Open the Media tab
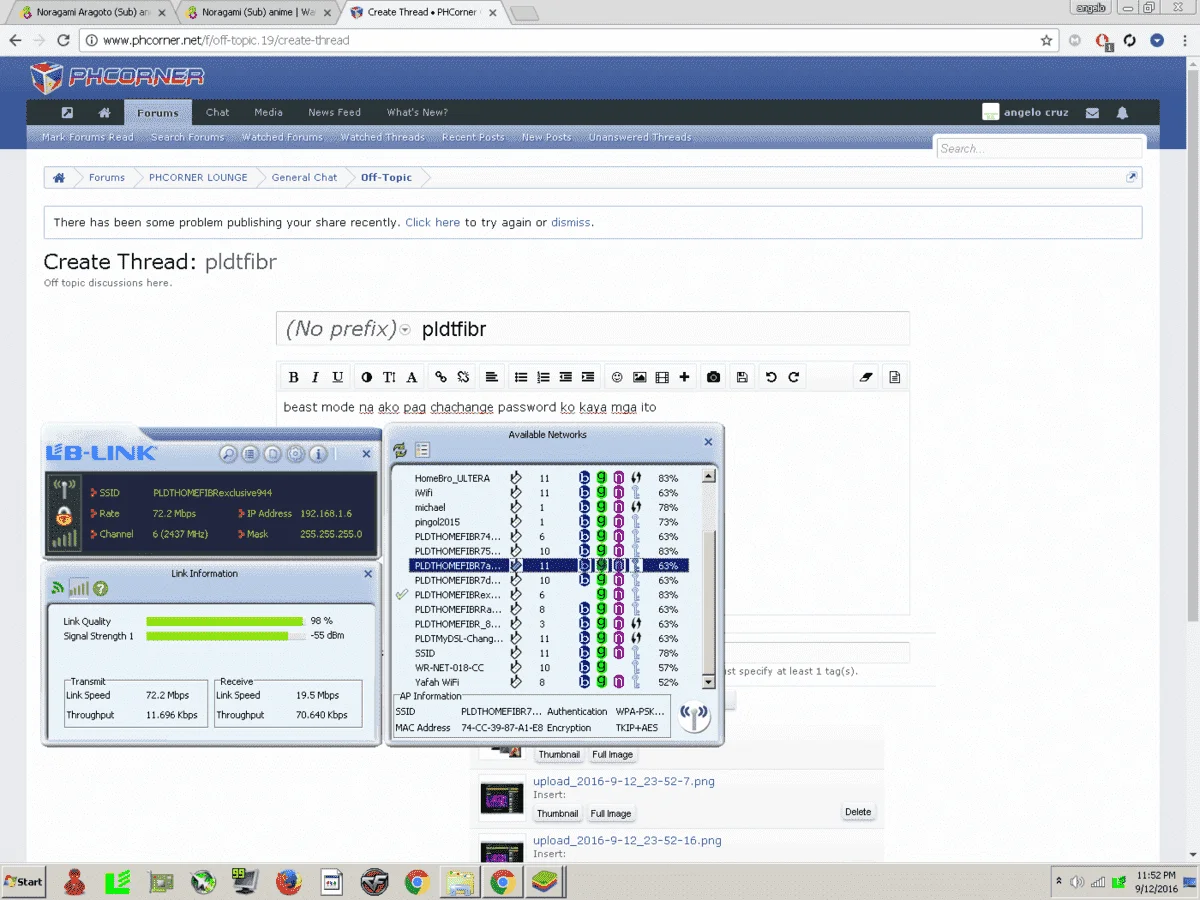This screenshot has height=900, width=1200. pyautogui.click(x=268, y=112)
